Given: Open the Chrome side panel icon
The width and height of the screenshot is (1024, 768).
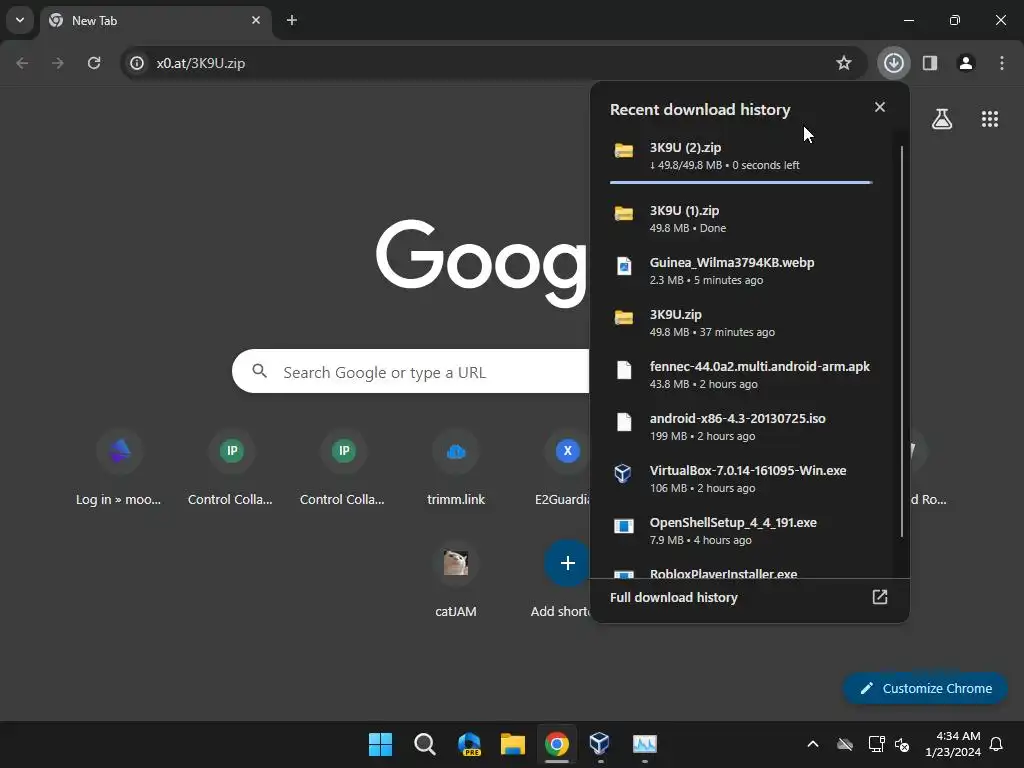Looking at the screenshot, I should pyautogui.click(x=930, y=63).
